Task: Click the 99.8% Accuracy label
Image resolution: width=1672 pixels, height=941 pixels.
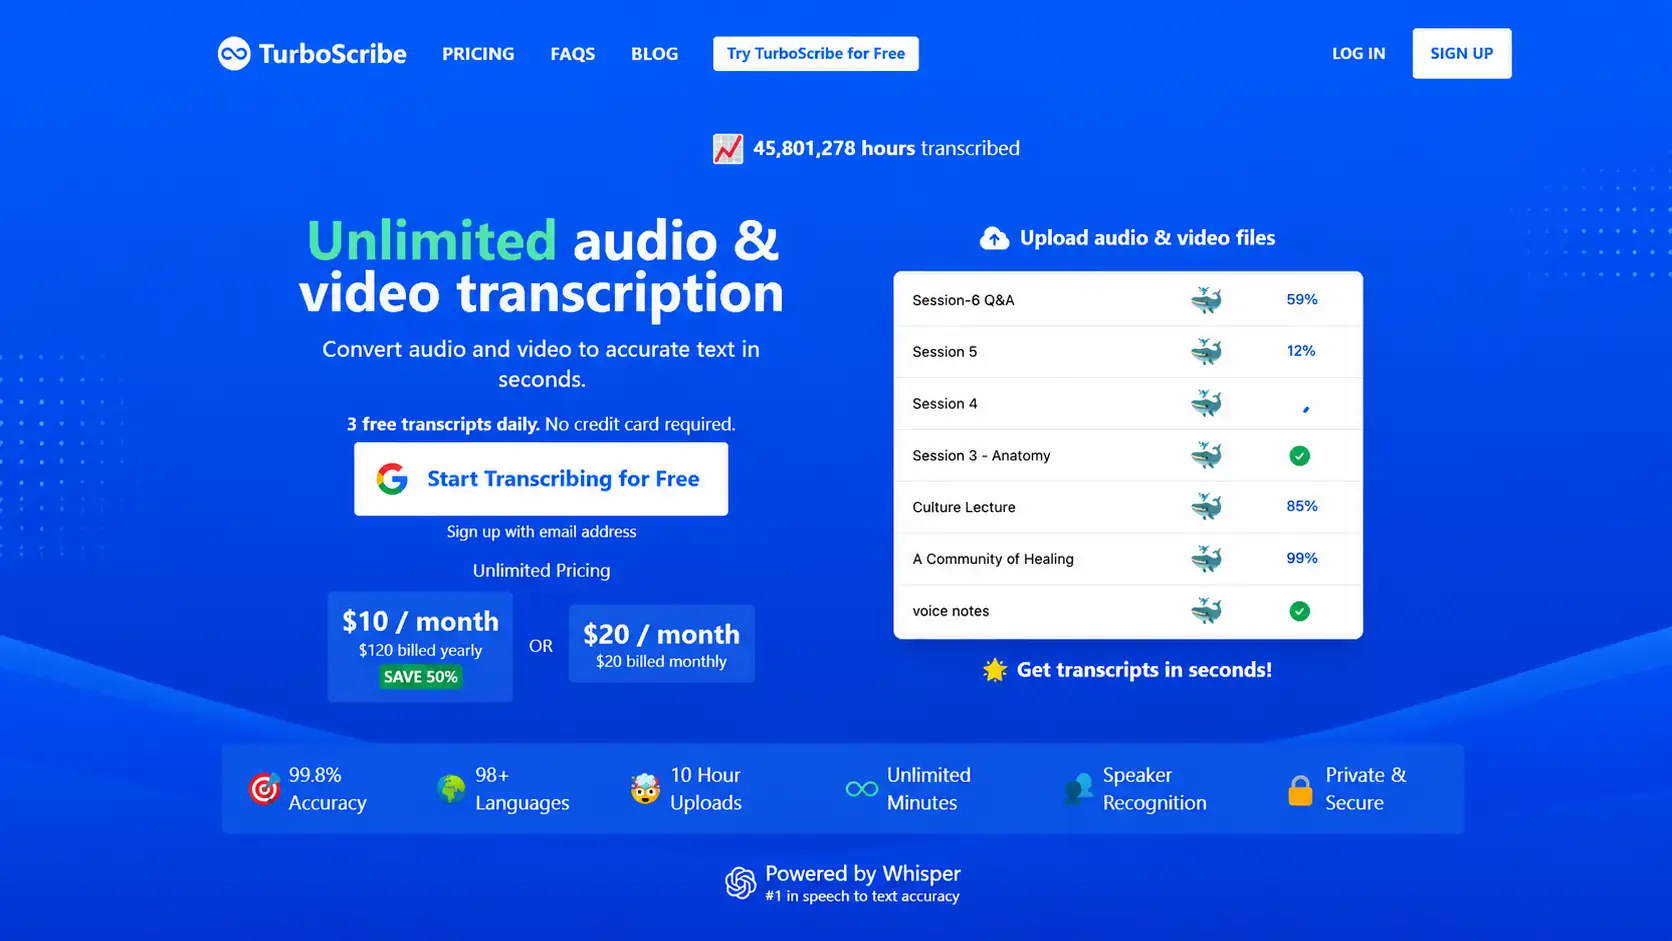Action: [x=327, y=789]
